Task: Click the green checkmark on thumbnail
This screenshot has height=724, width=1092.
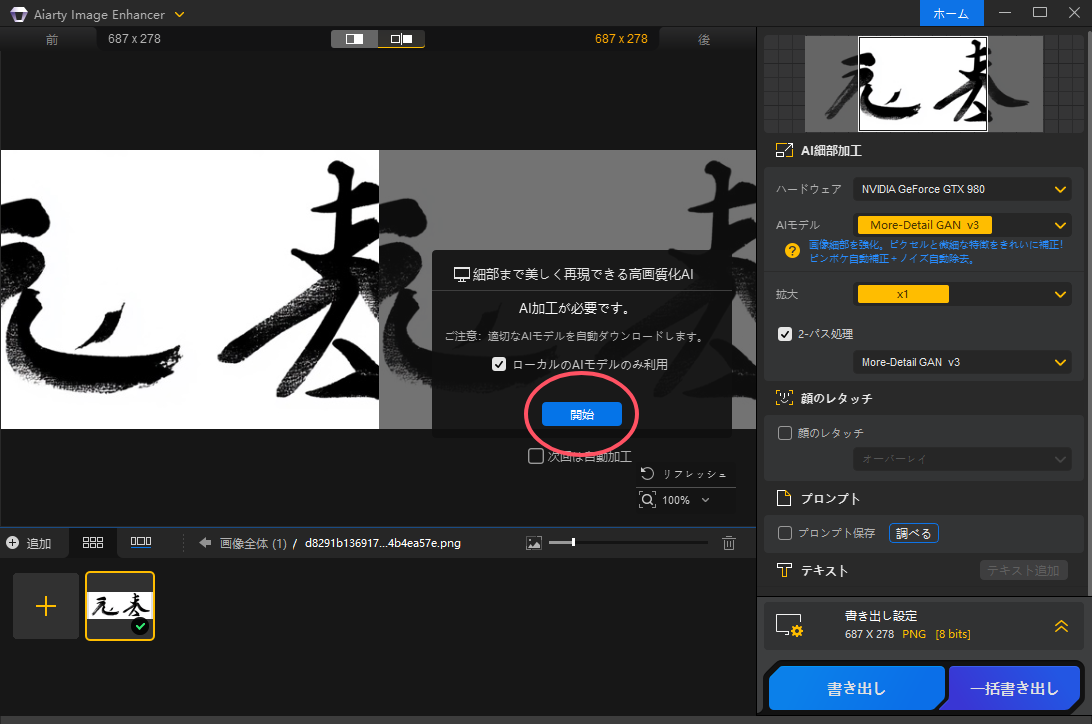Action: (141, 626)
